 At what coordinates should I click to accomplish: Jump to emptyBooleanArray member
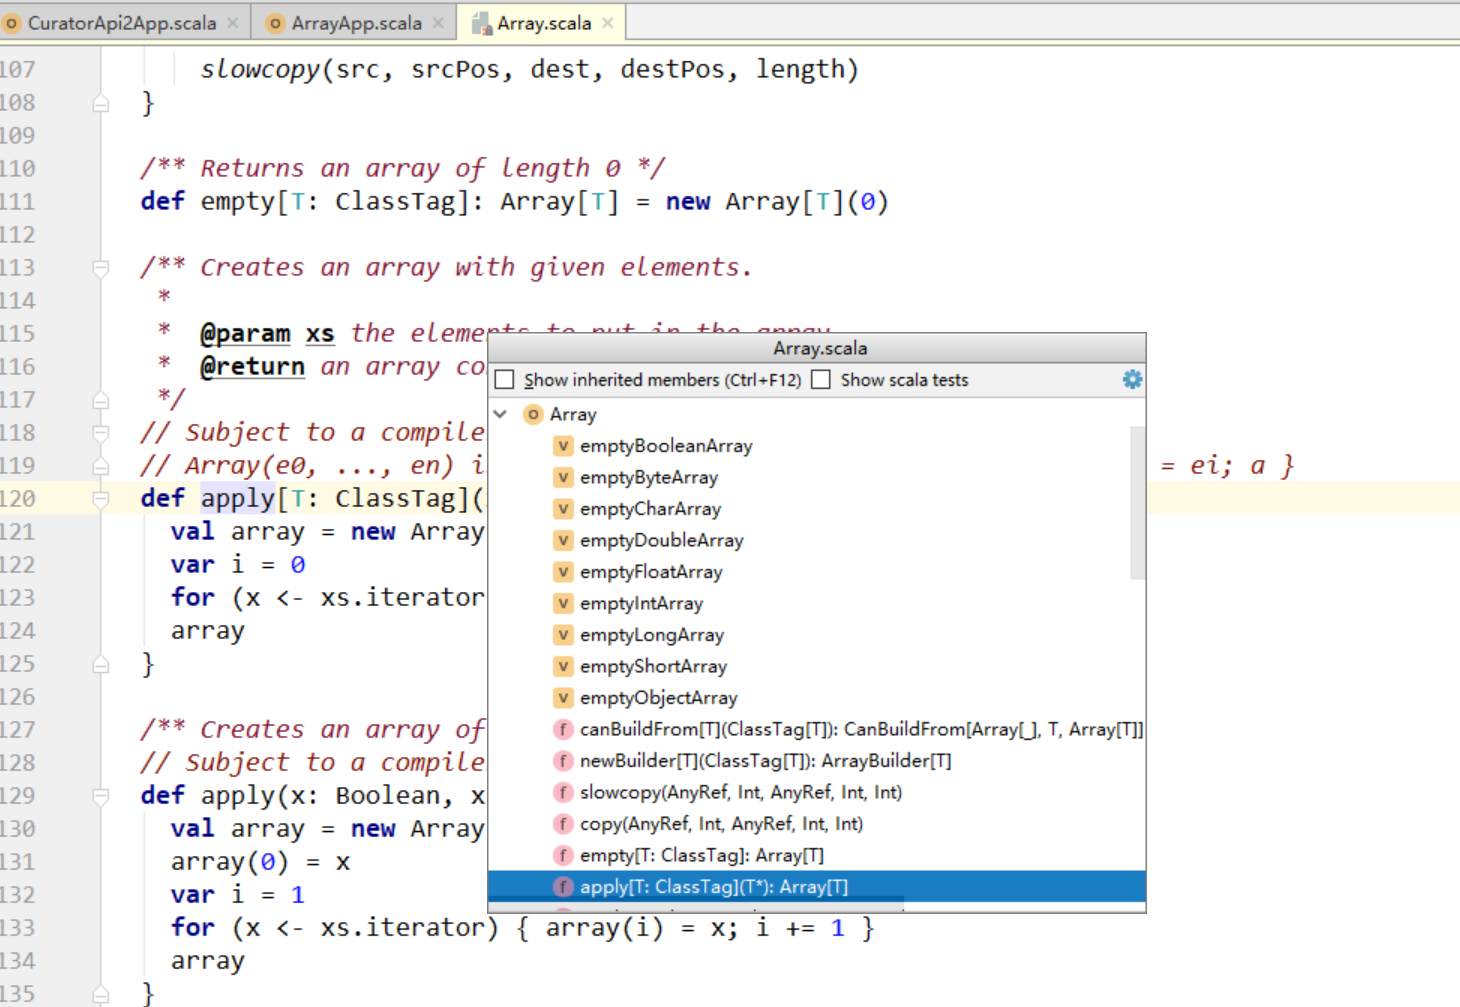click(666, 446)
